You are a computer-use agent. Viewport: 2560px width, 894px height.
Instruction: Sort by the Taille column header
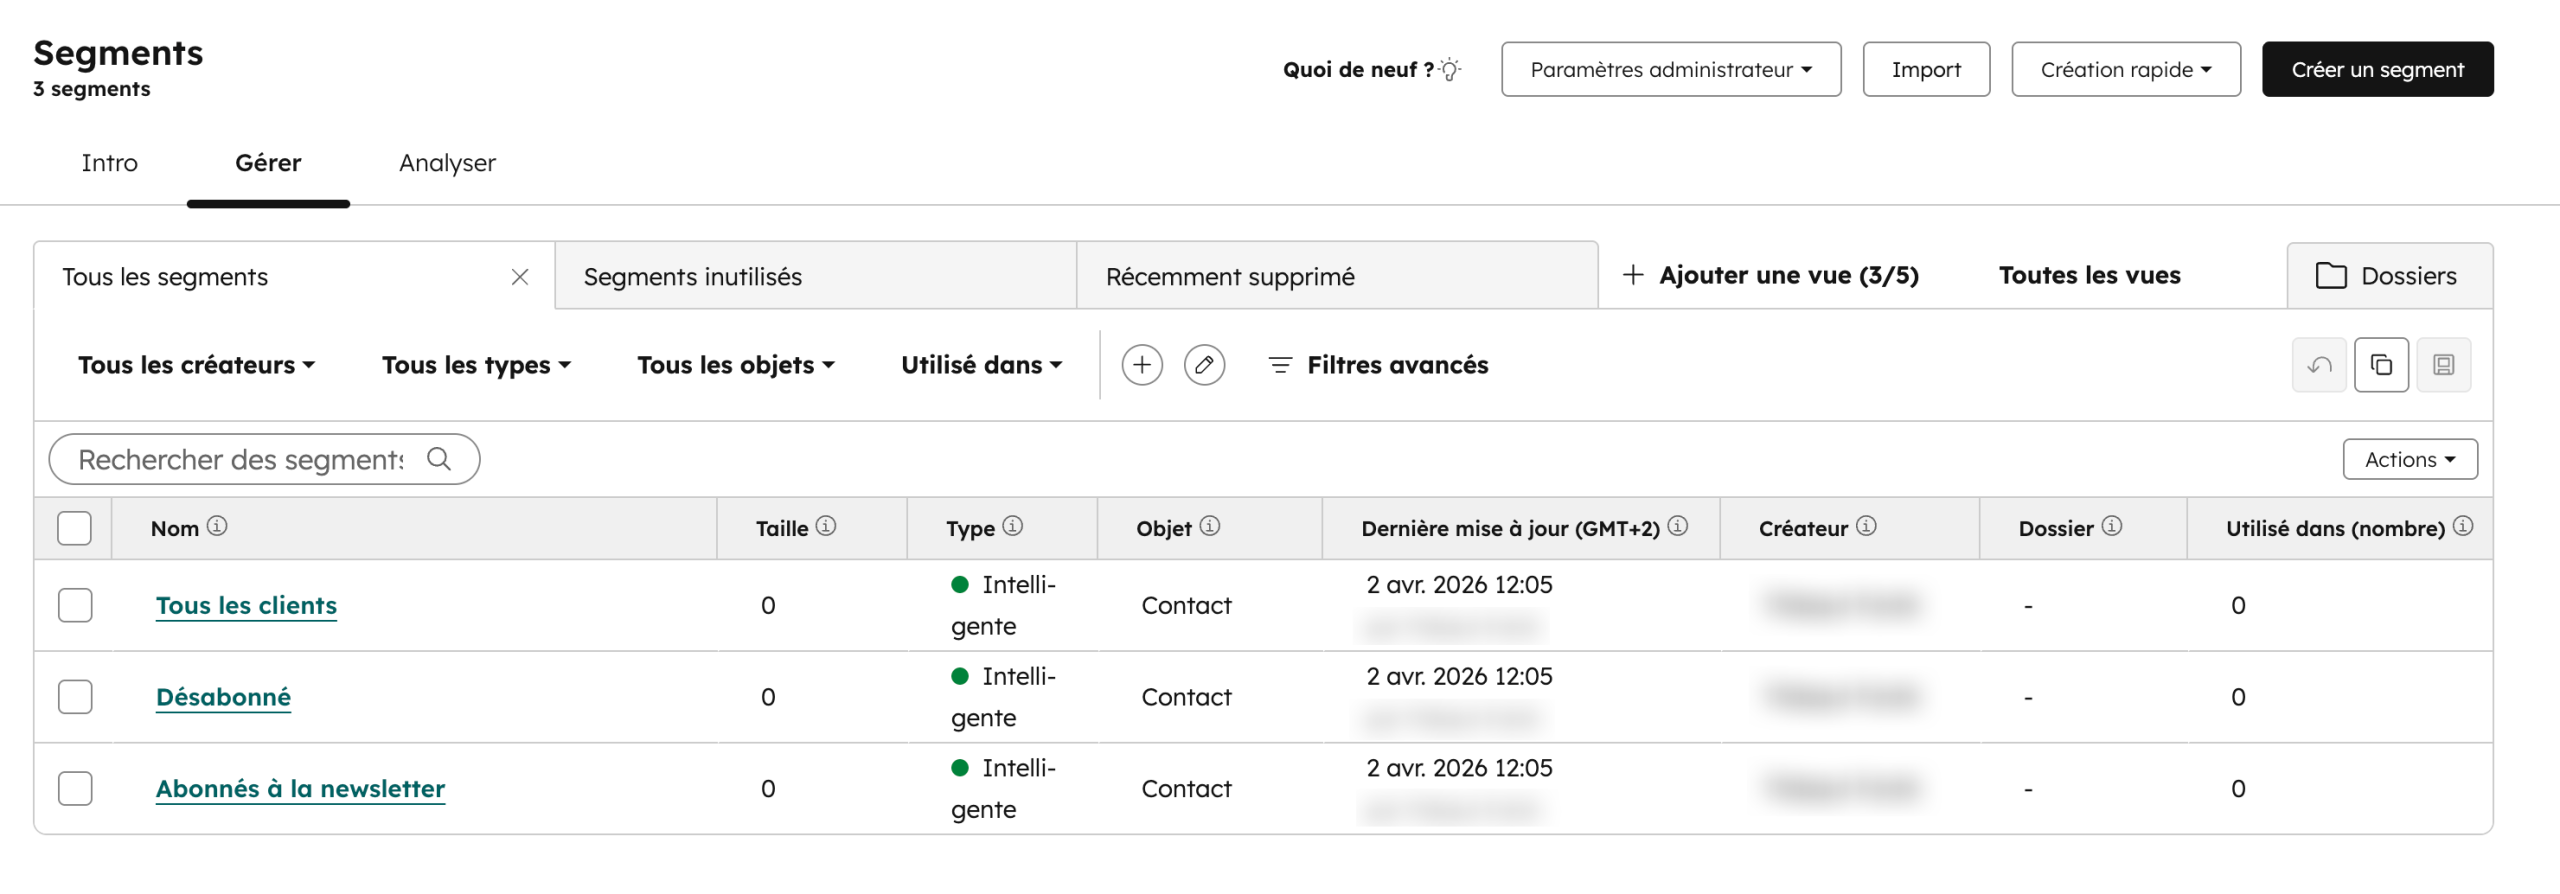pyautogui.click(x=781, y=528)
